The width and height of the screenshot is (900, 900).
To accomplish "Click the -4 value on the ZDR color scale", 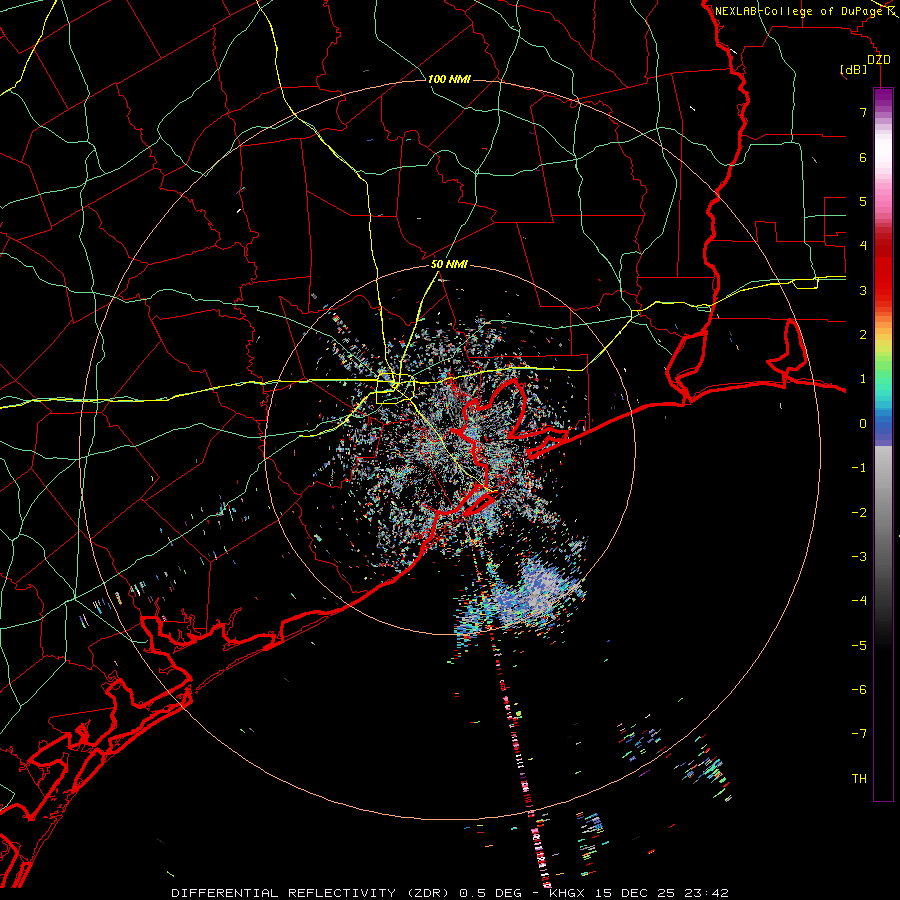I will 859,601.
